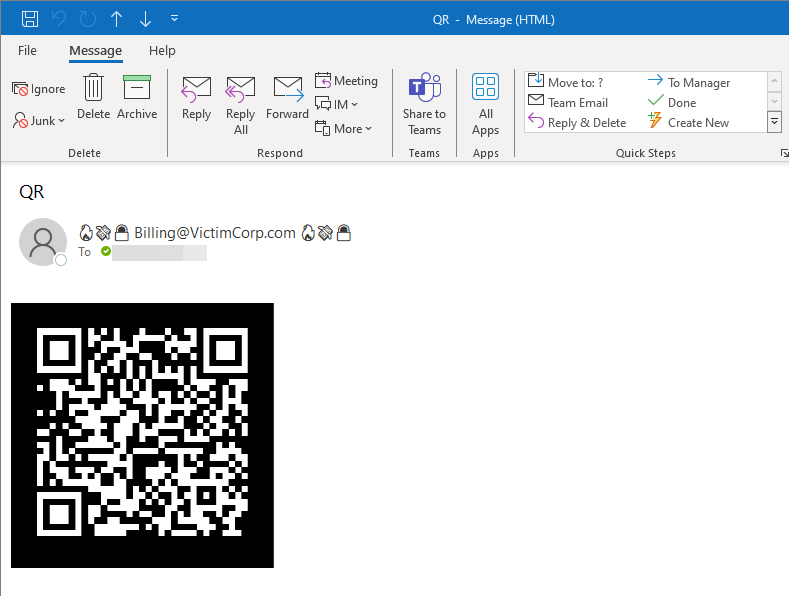This screenshot has height=596, width=789.
Task: Reply with a Meeting
Action: coord(346,81)
